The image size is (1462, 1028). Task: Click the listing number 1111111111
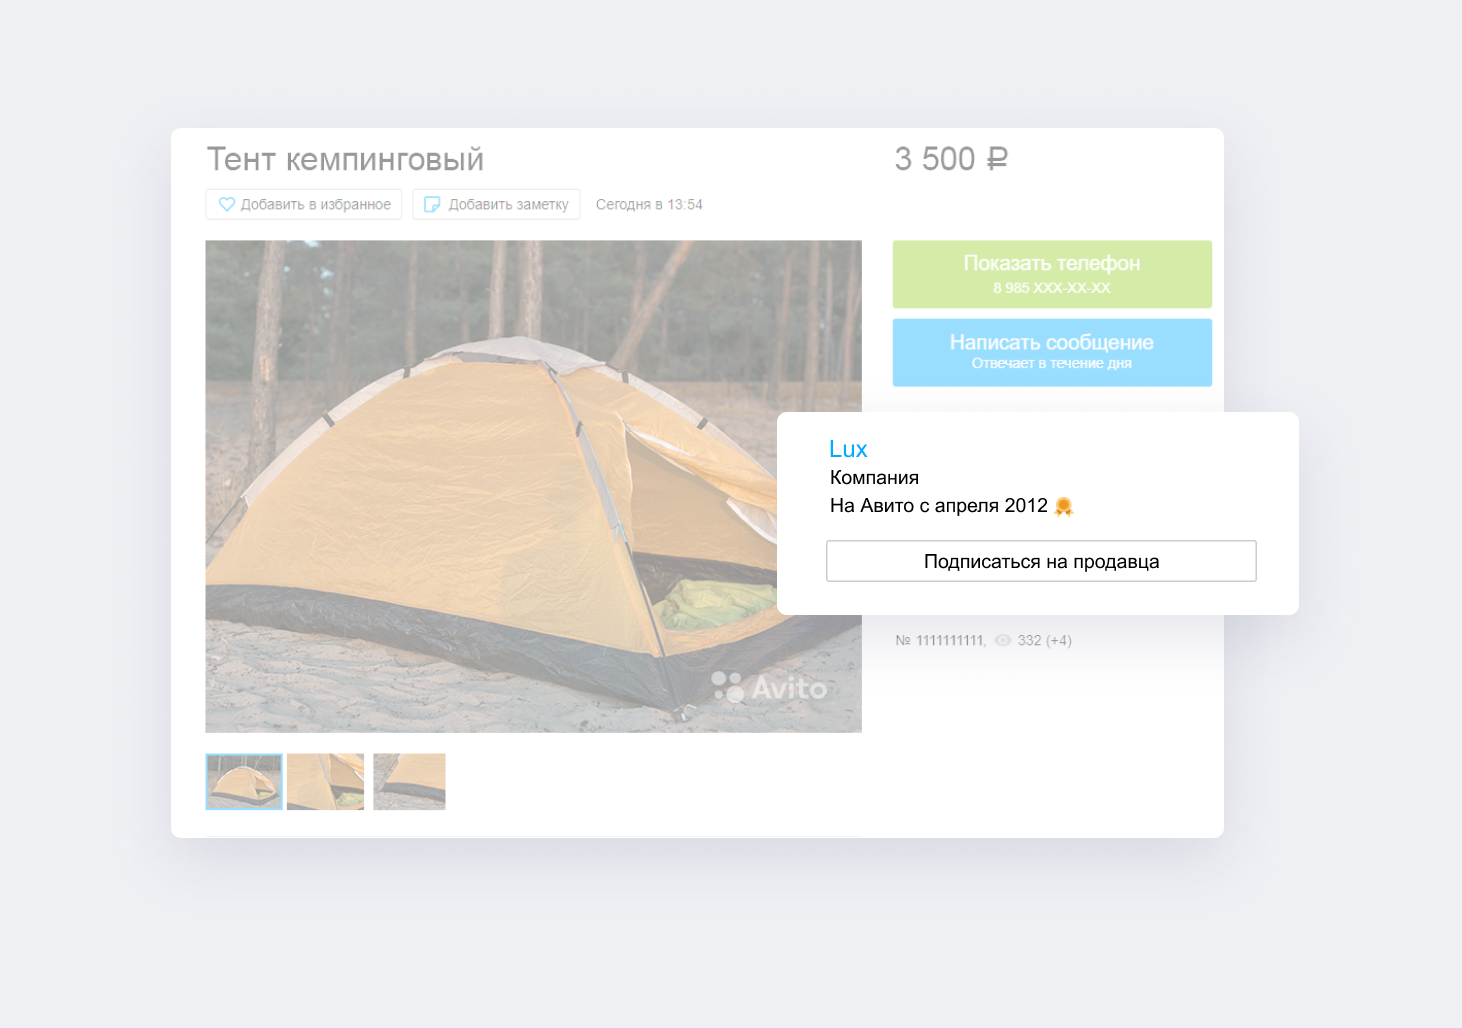(950, 640)
